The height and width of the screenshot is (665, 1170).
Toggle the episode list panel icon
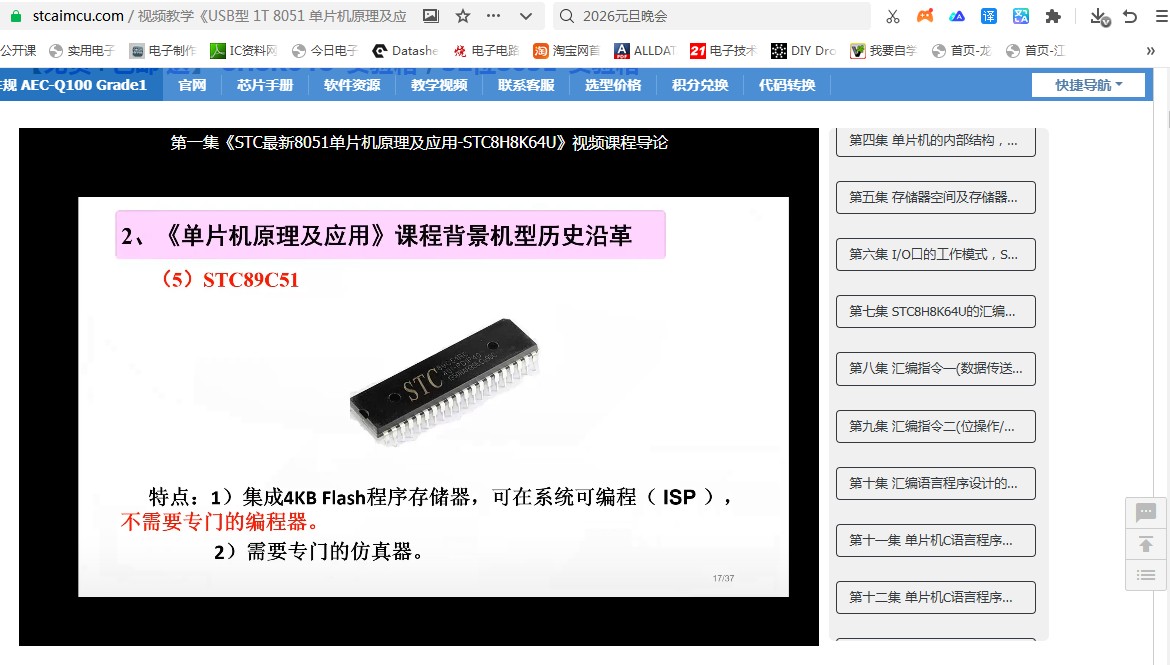1144,575
